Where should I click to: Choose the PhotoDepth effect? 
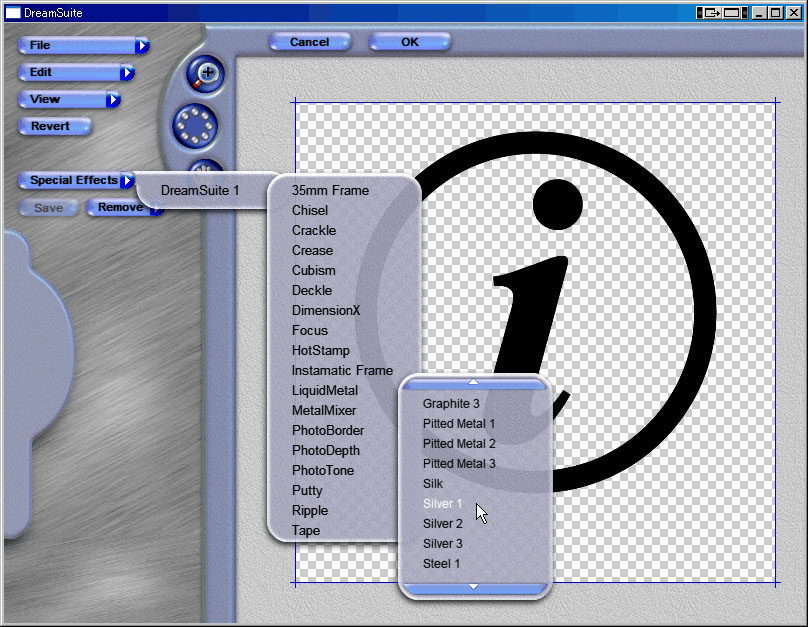tap(326, 451)
